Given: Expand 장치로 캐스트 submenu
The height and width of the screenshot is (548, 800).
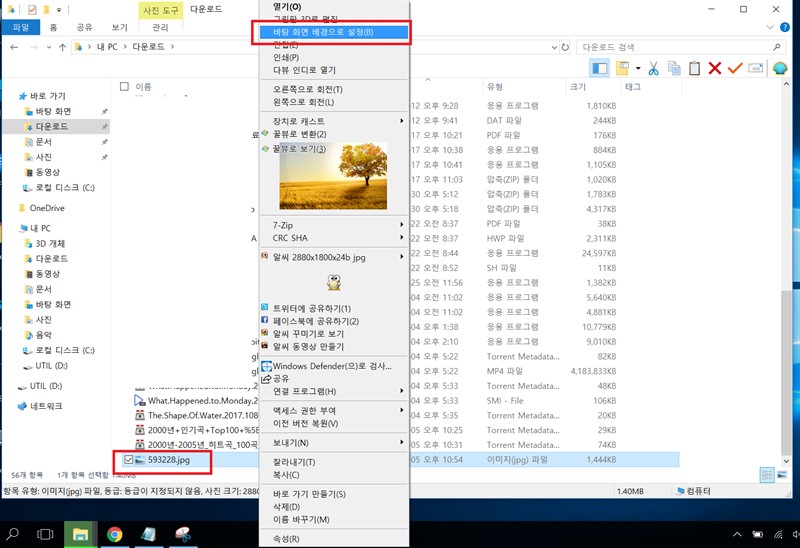Looking at the screenshot, I should (334, 121).
